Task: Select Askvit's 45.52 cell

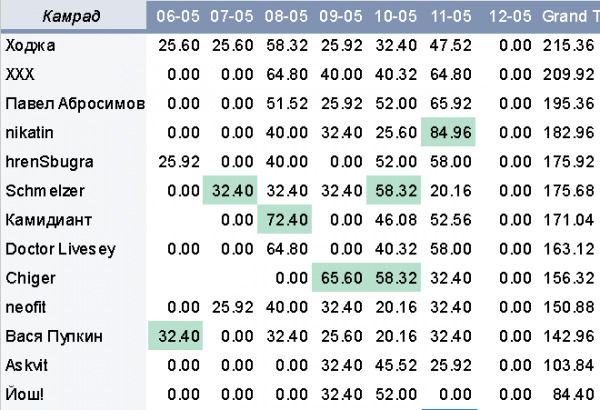Action: [396, 366]
